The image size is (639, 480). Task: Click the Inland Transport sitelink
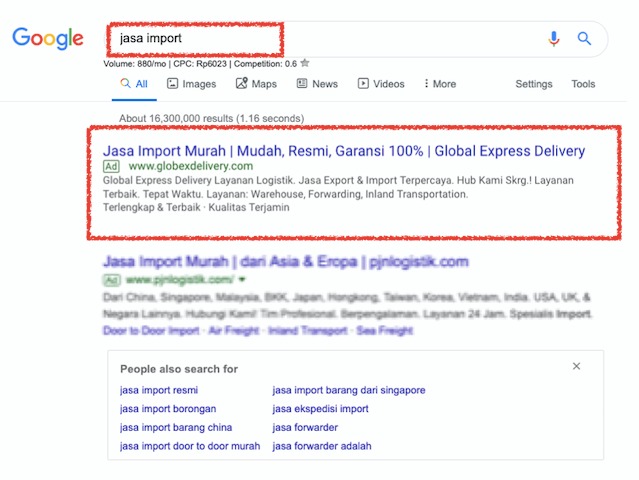point(308,330)
